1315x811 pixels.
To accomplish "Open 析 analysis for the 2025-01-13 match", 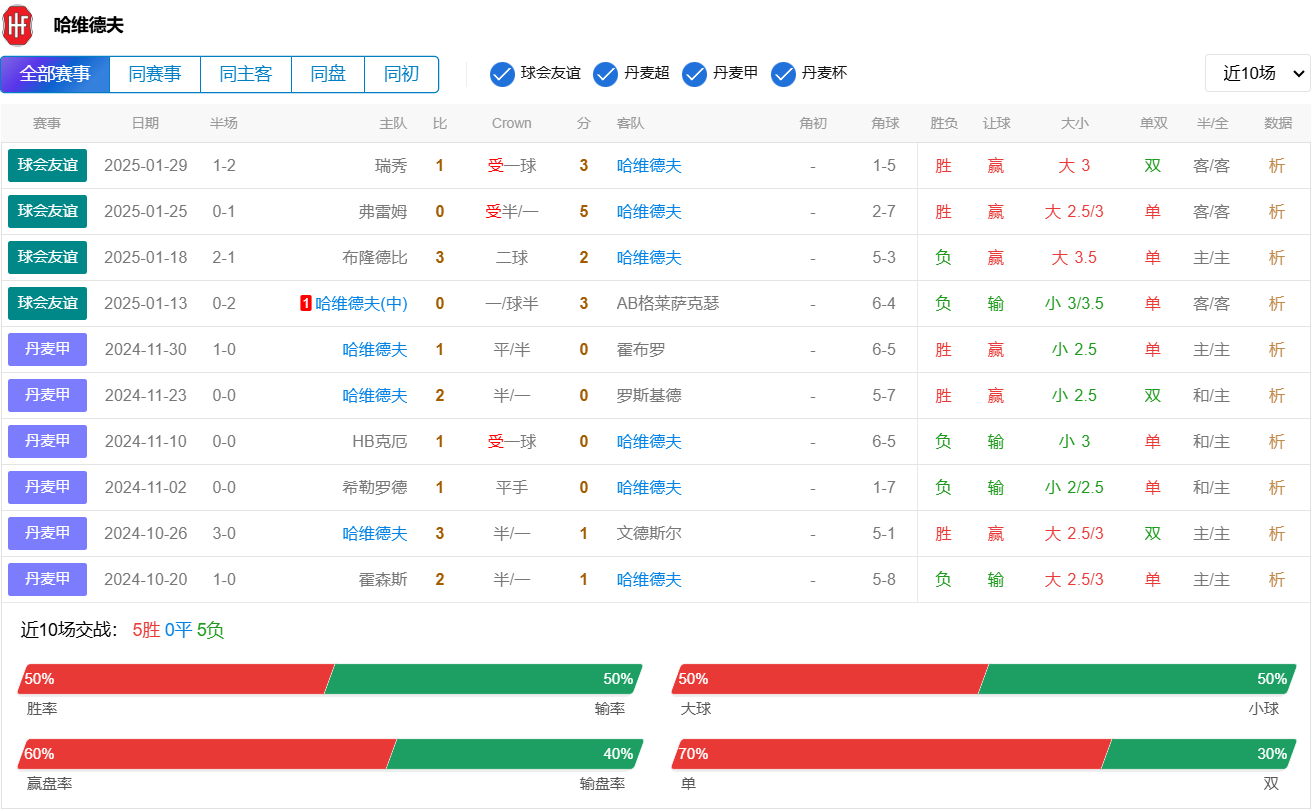I will click(1277, 303).
